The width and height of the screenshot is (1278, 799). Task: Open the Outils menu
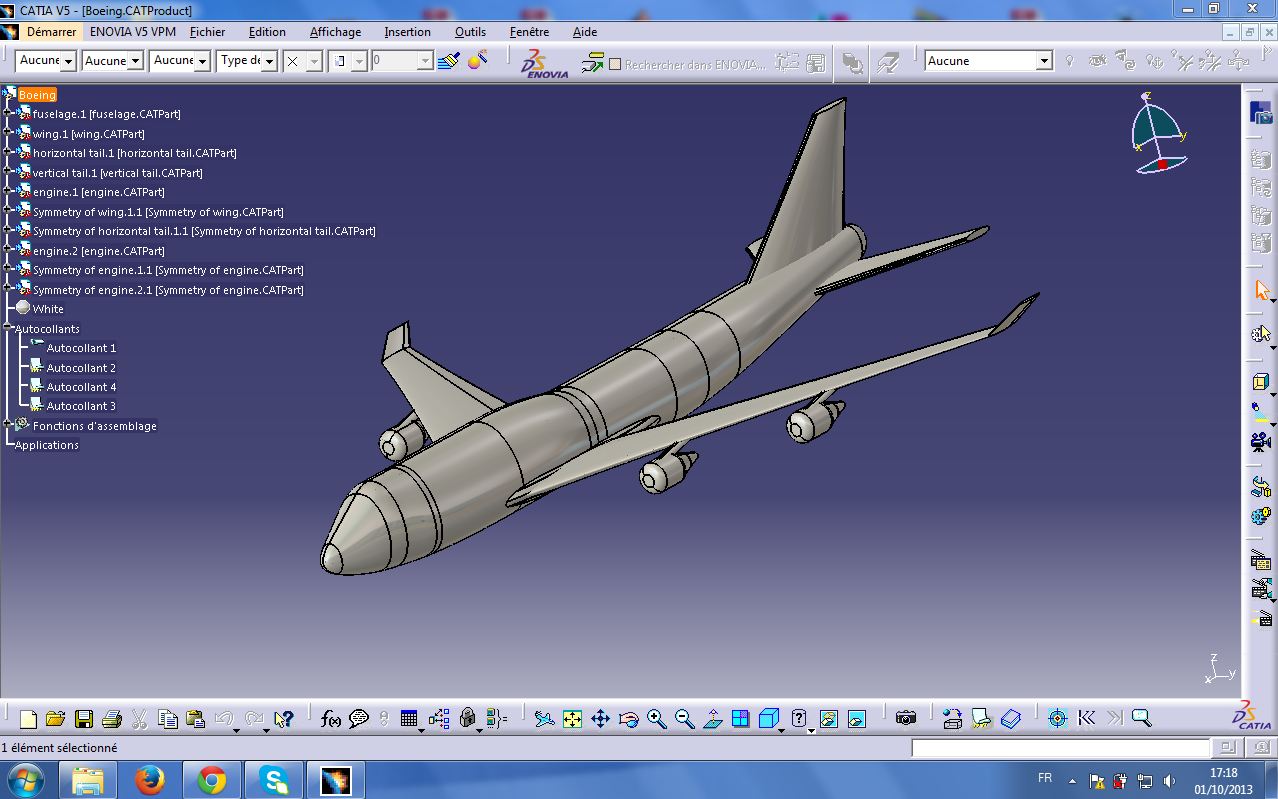coord(470,32)
